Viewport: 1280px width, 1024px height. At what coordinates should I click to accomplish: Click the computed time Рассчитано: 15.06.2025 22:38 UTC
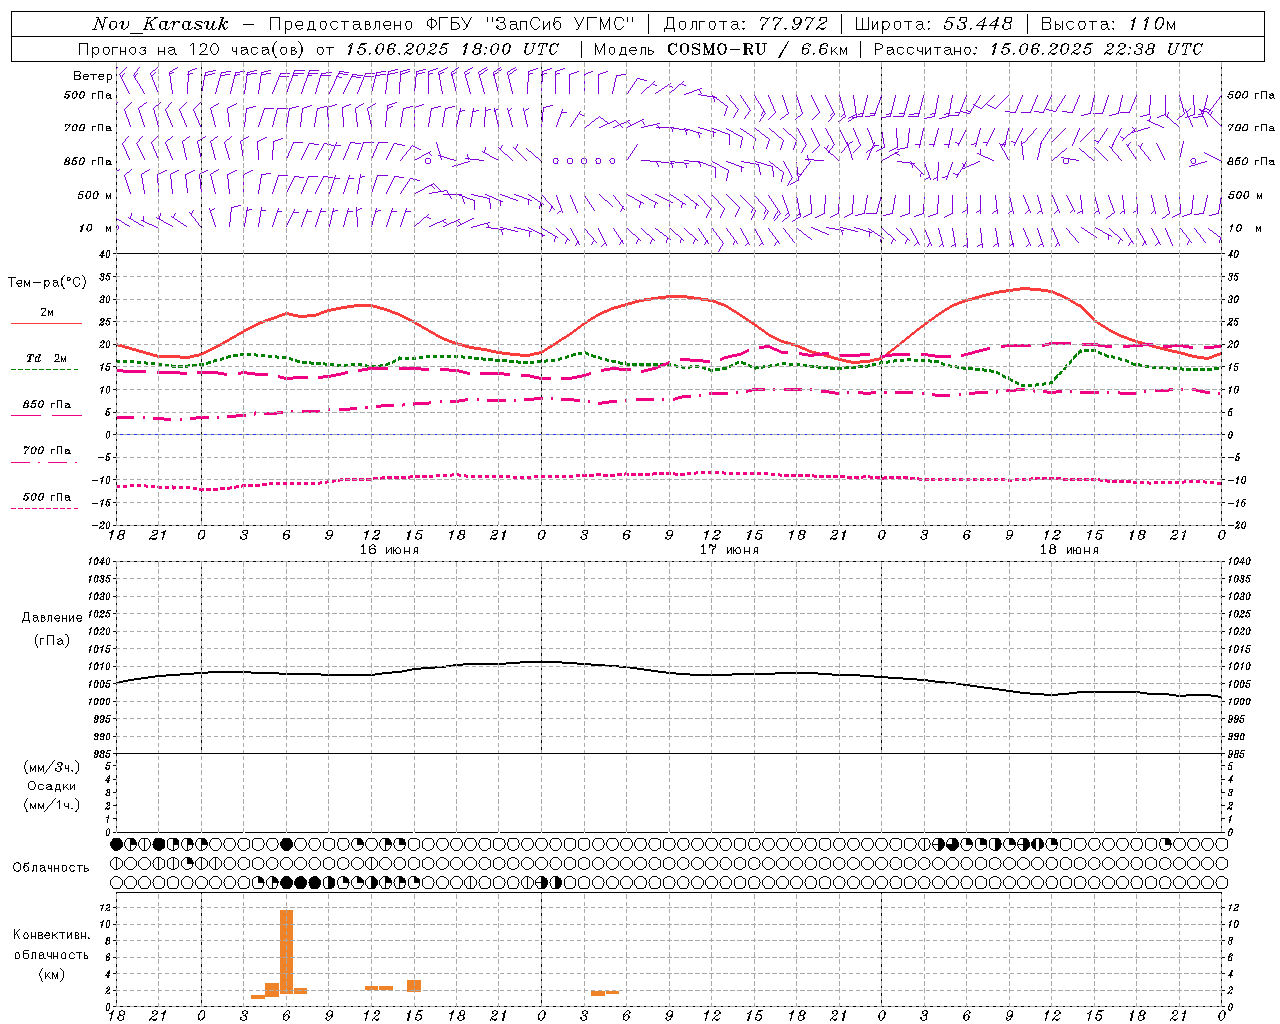[1038, 49]
